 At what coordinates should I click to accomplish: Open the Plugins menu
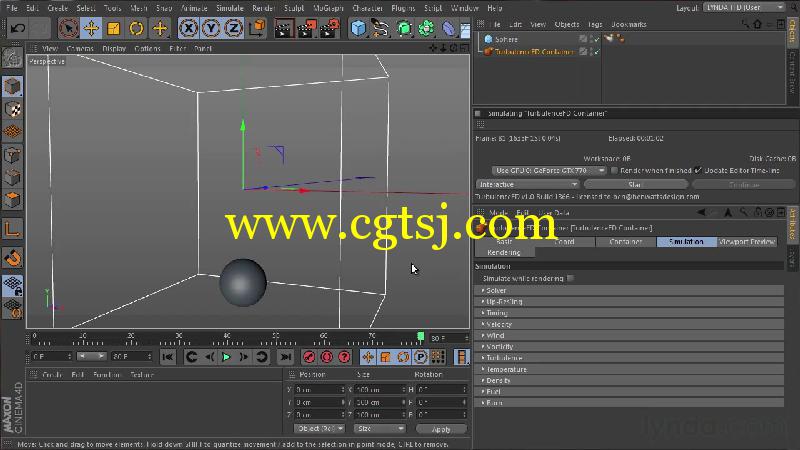tap(403, 8)
